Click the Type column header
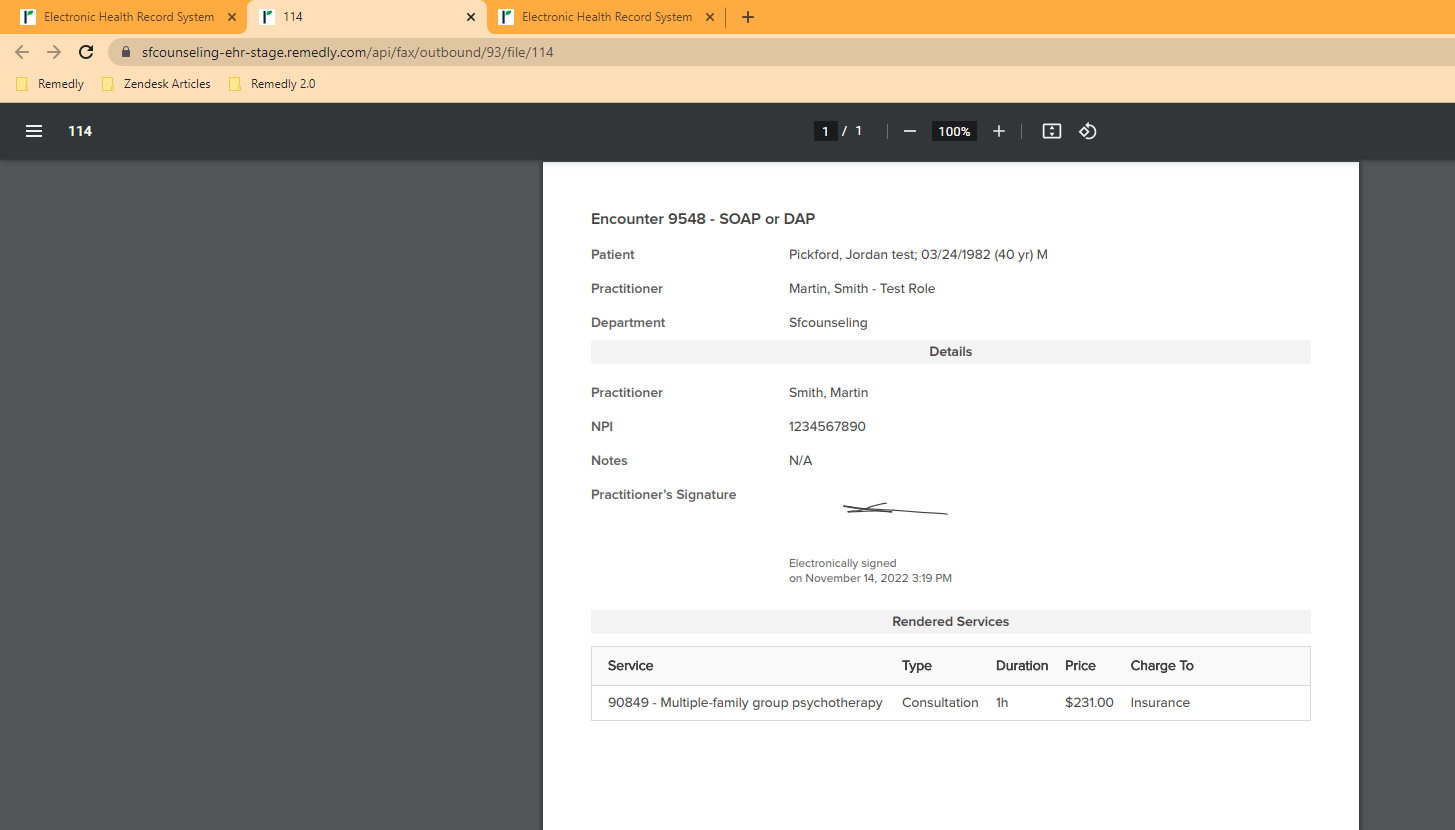The image size is (1455, 830). click(916, 666)
